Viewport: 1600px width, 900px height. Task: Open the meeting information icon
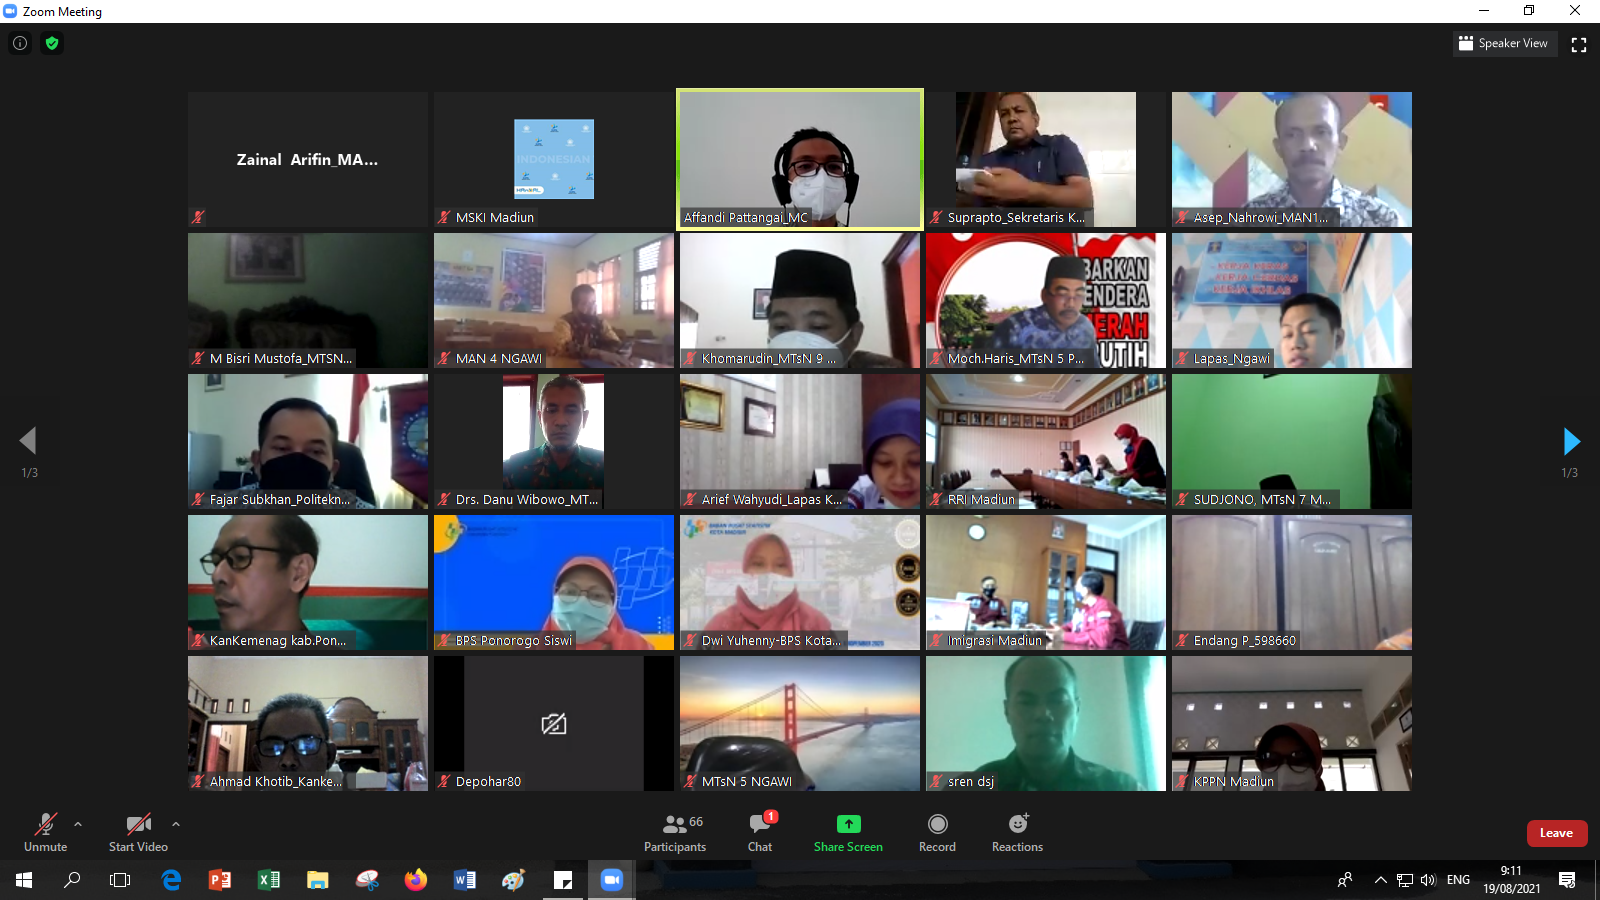coord(20,43)
